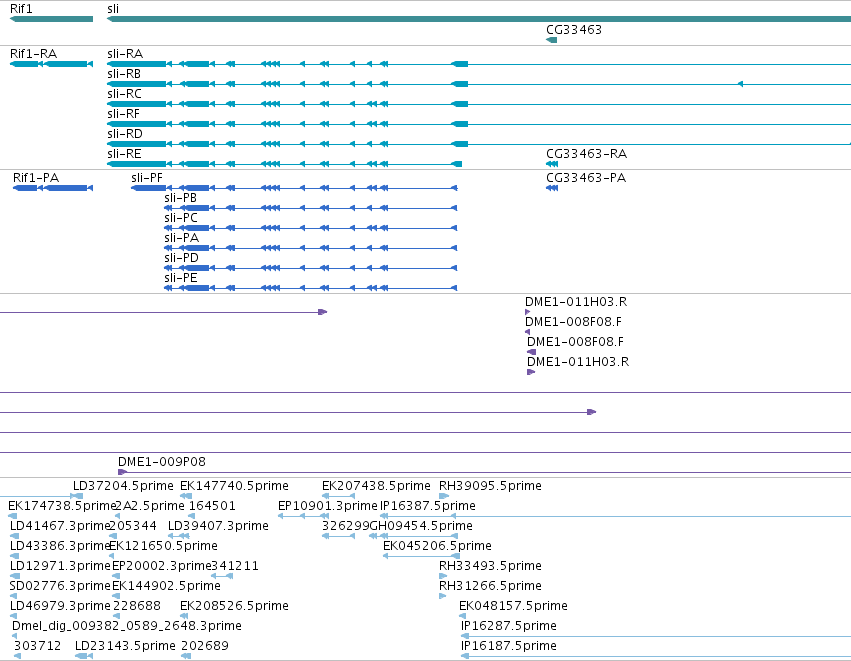Select the Rif1-RA transcript label
851x661 pixels.
(x=33, y=54)
